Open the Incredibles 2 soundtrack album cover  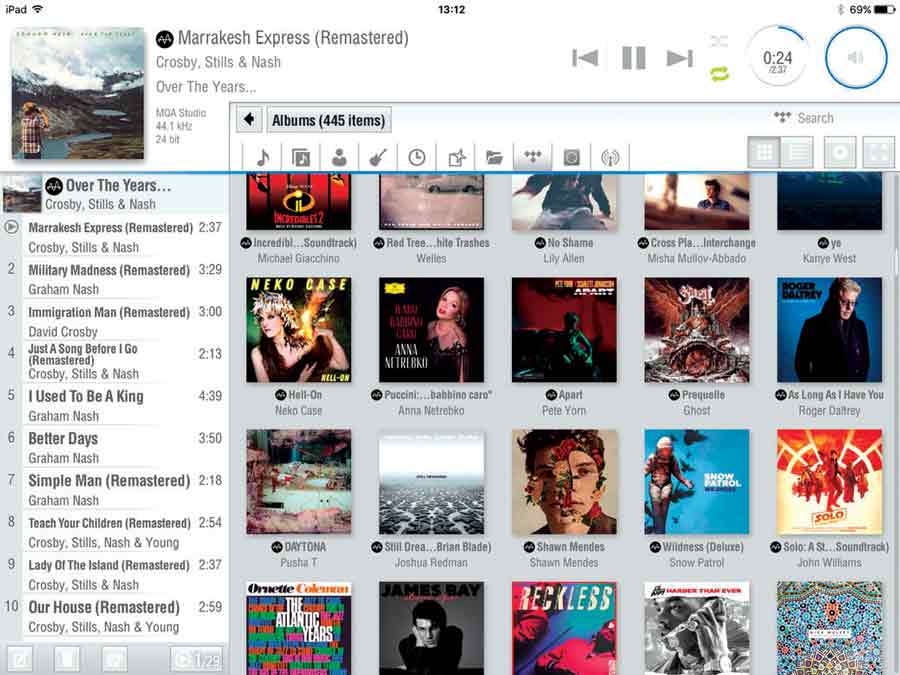298,202
